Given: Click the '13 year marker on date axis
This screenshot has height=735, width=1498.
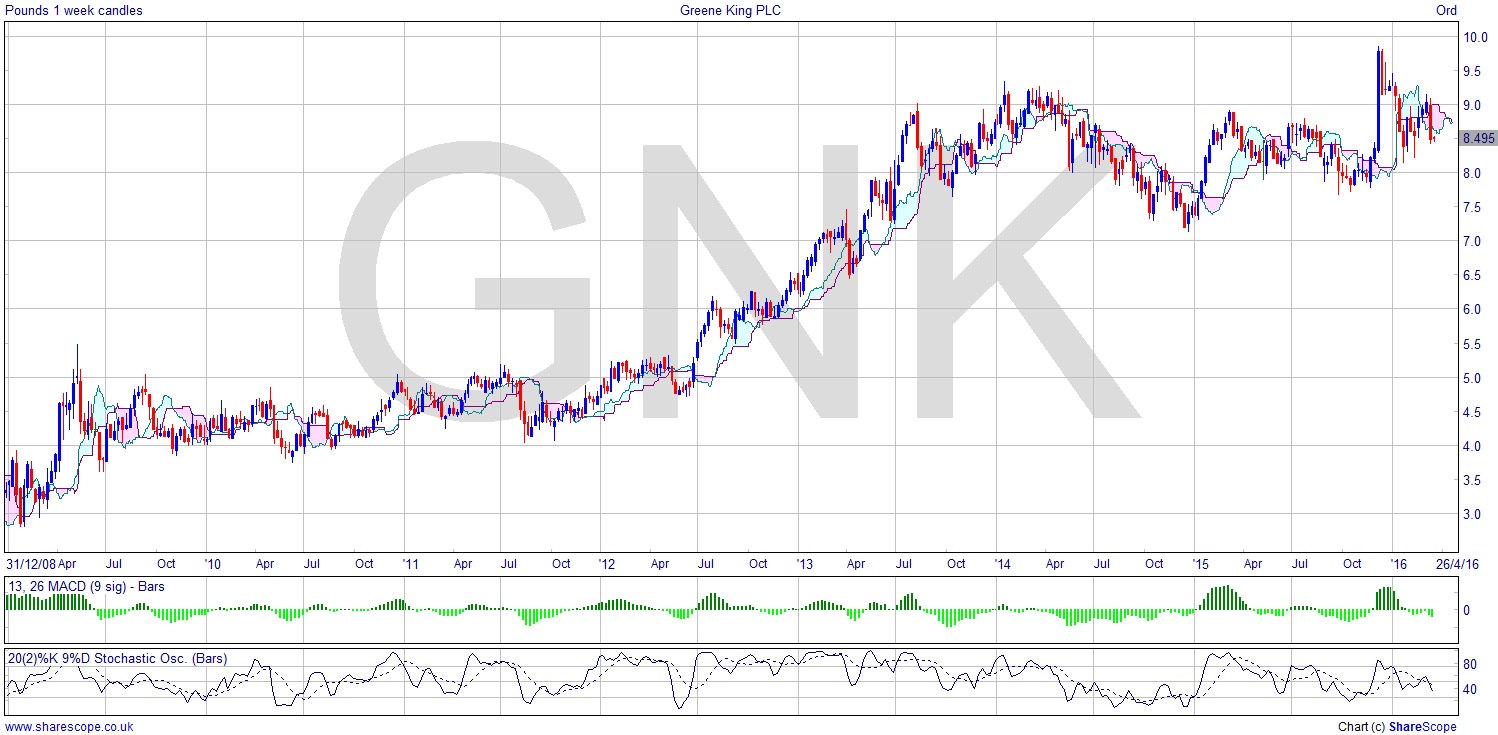Looking at the screenshot, I should click(806, 563).
